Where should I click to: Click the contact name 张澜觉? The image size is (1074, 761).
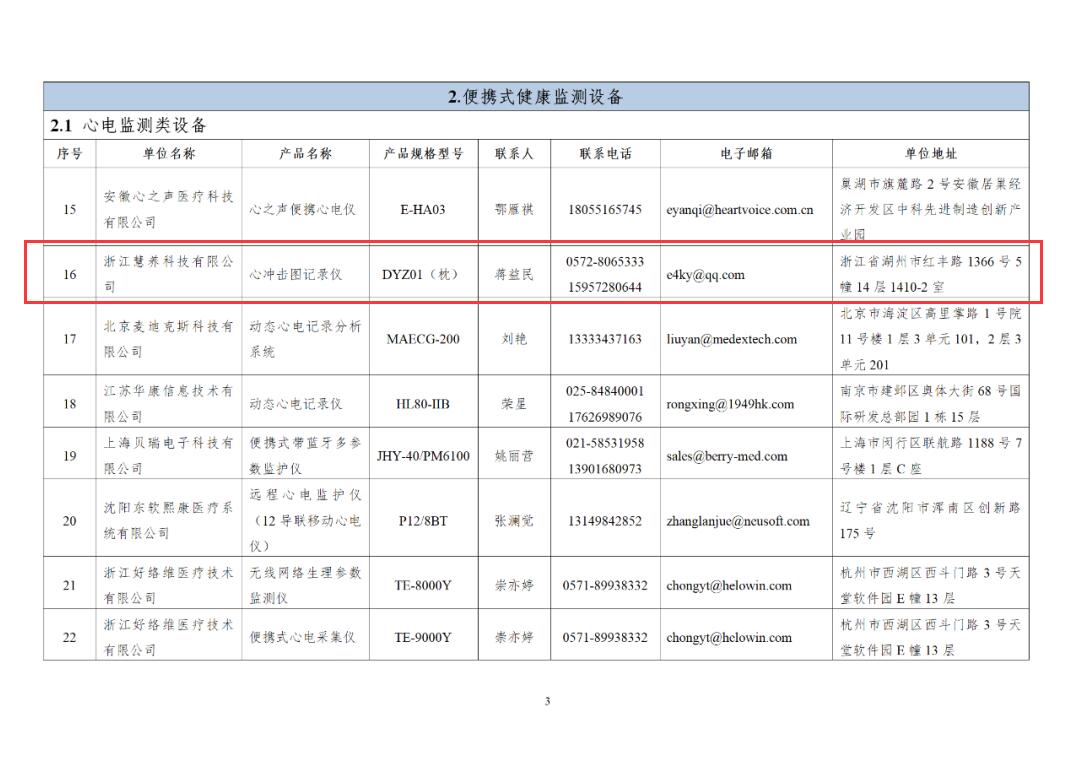(x=514, y=521)
